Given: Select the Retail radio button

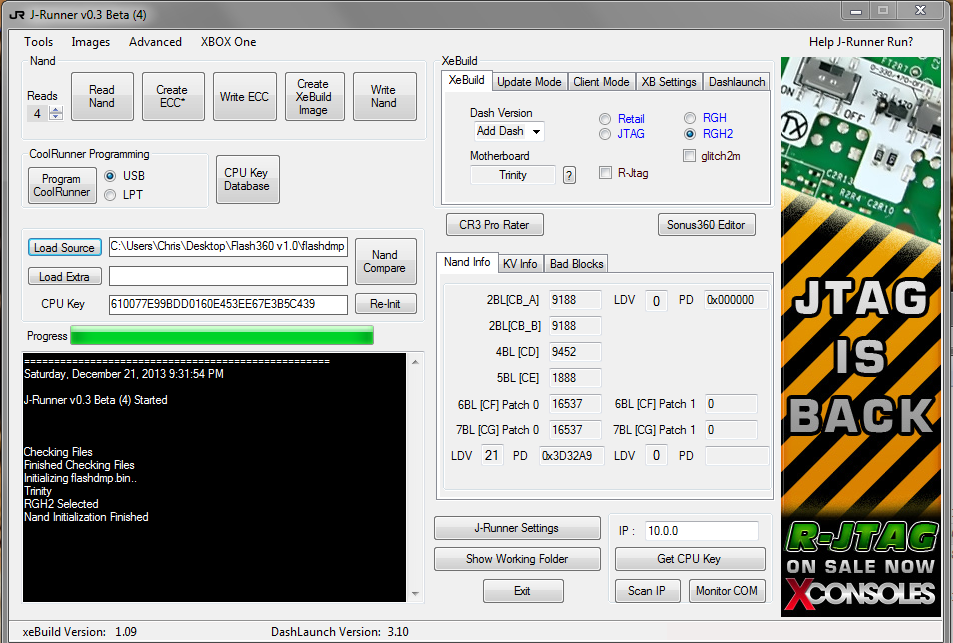Looking at the screenshot, I should coord(605,119).
